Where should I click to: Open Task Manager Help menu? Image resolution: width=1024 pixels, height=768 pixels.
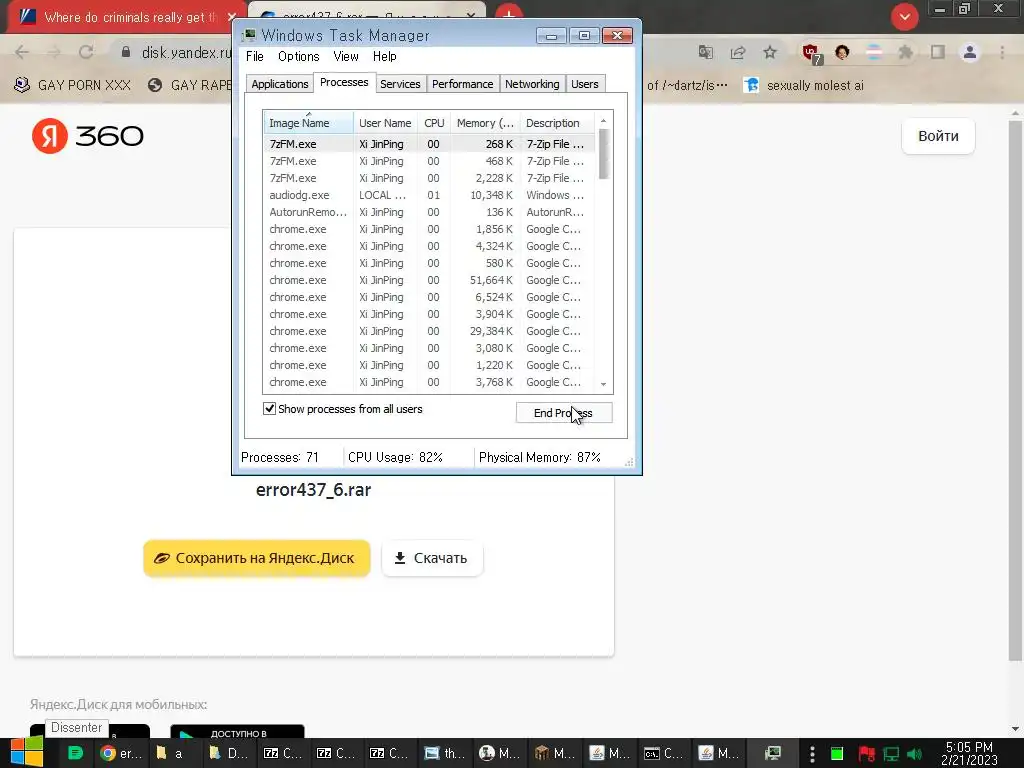[385, 56]
